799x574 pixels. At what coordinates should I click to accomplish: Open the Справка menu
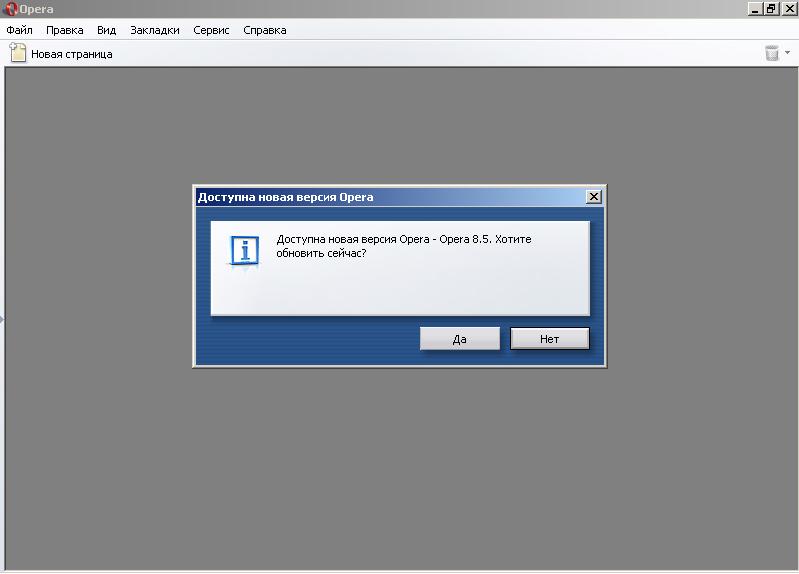click(265, 30)
